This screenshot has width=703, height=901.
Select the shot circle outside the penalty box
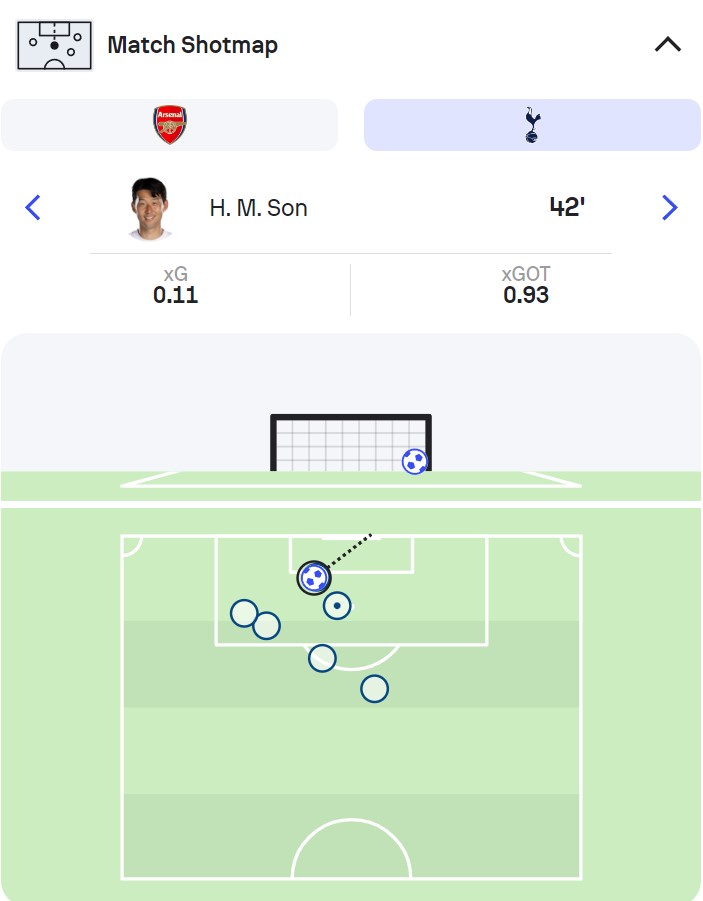point(374,688)
